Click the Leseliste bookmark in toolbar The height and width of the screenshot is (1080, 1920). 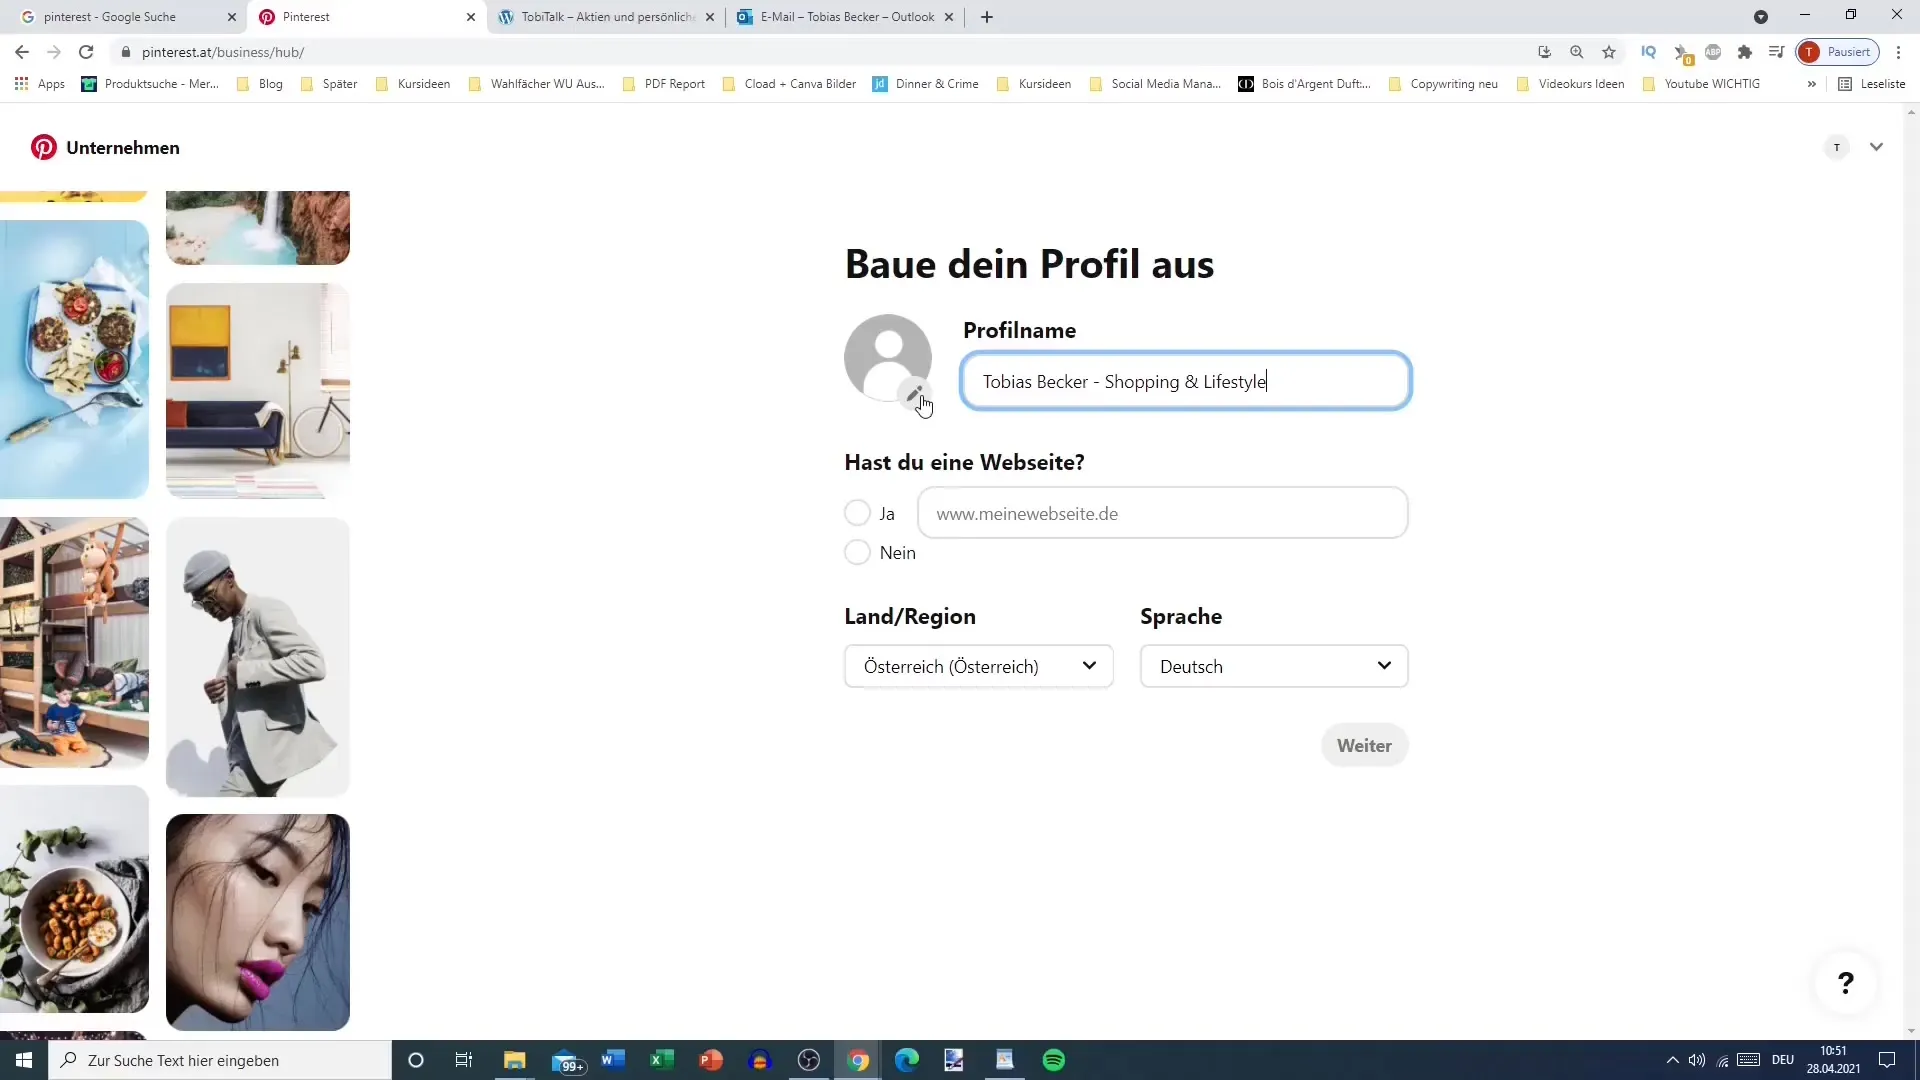pyautogui.click(x=1880, y=83)
